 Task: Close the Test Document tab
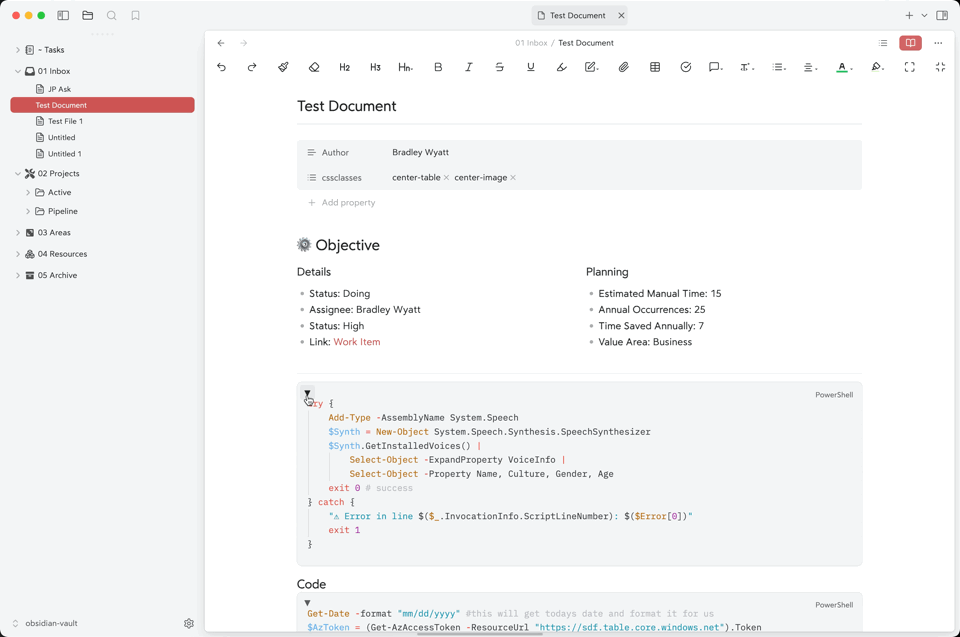pos(621,15)
